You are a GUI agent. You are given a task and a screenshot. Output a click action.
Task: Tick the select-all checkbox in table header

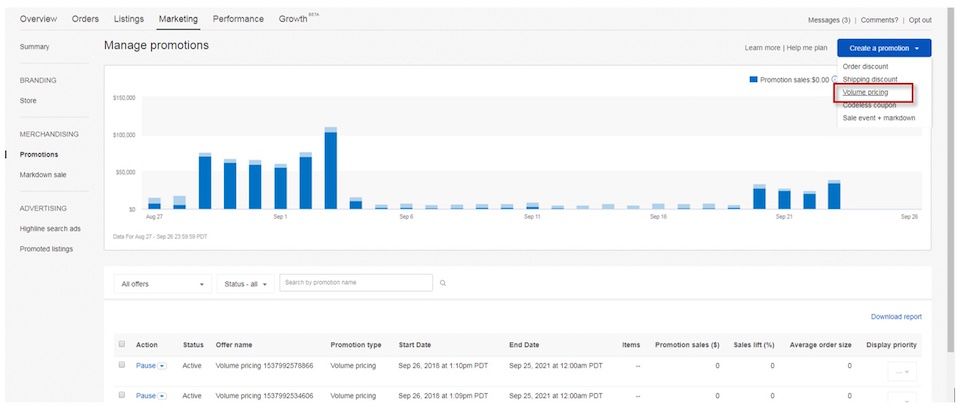122,345
